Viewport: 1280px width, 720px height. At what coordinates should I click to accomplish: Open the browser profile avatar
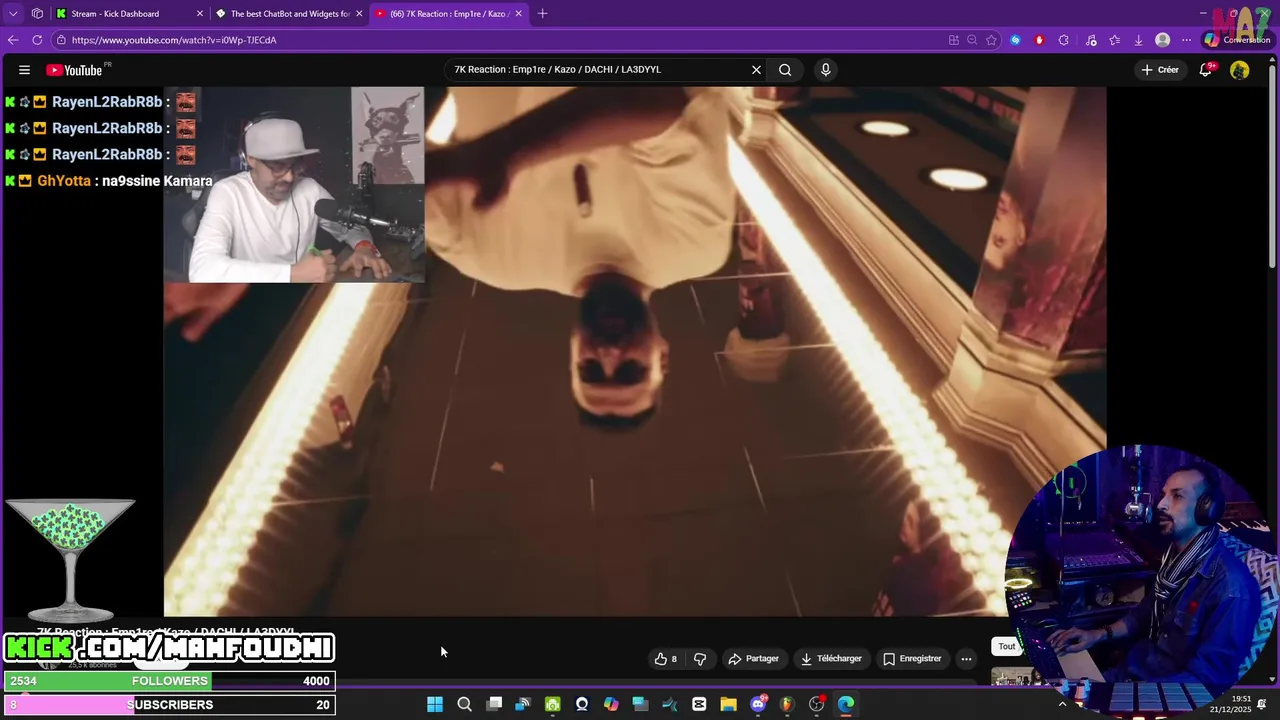tap(1162, 40)
